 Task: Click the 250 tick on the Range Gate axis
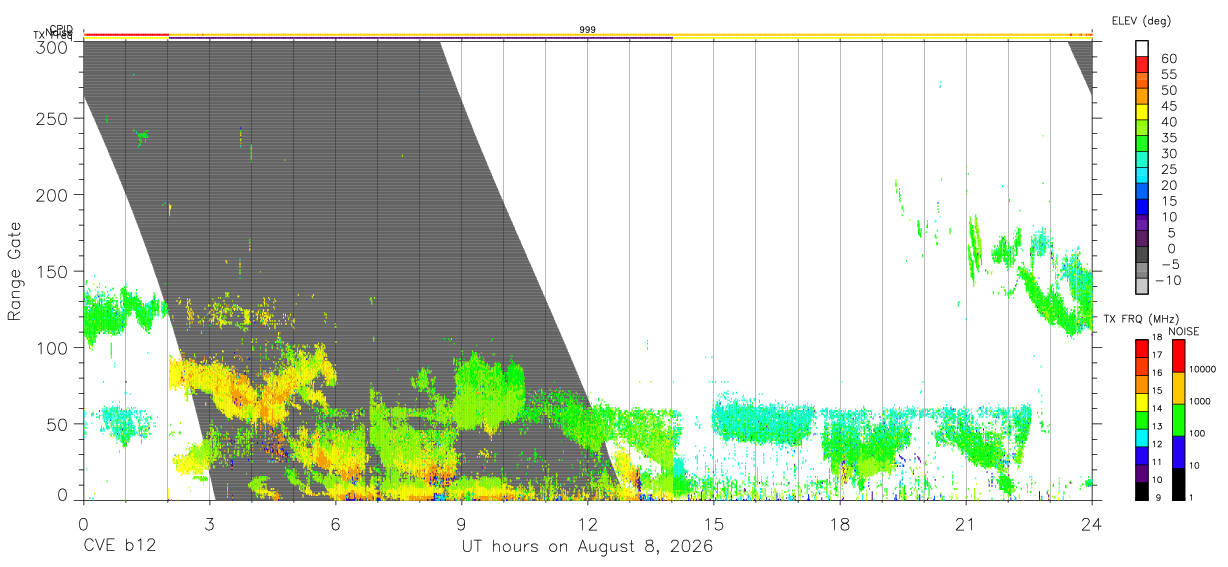pyautogui.click(x=52, y=118)
